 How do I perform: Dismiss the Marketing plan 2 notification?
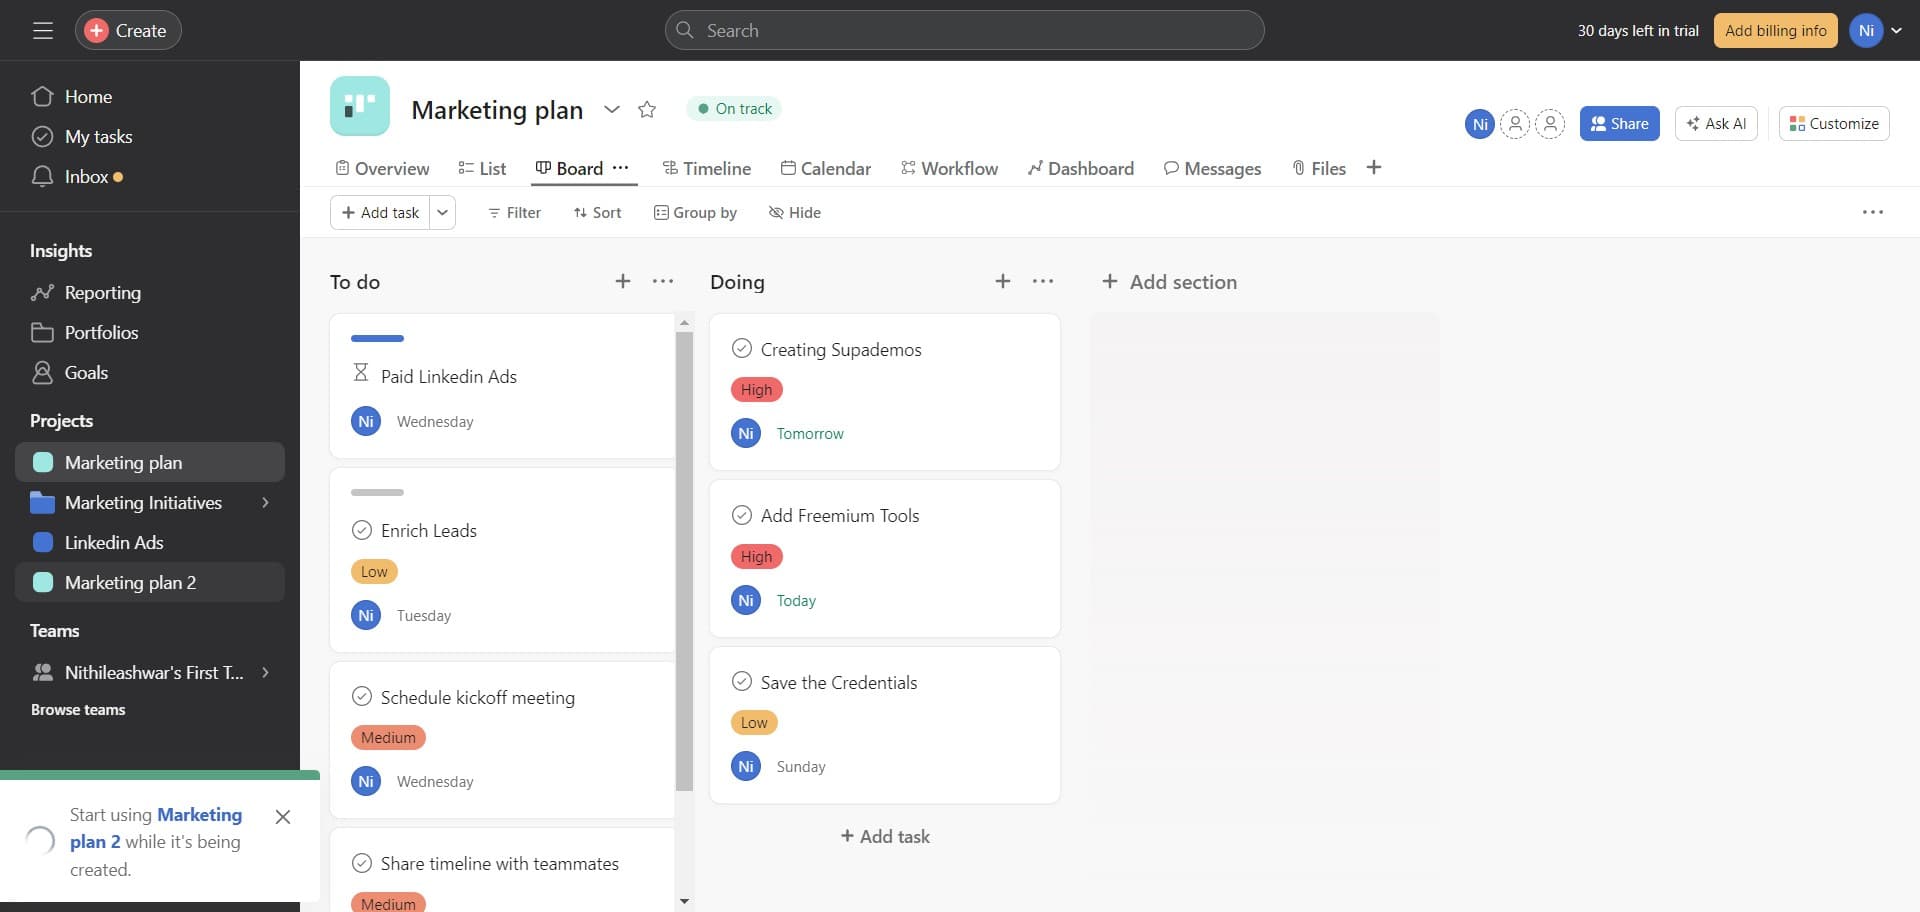(x=283, y=817)
